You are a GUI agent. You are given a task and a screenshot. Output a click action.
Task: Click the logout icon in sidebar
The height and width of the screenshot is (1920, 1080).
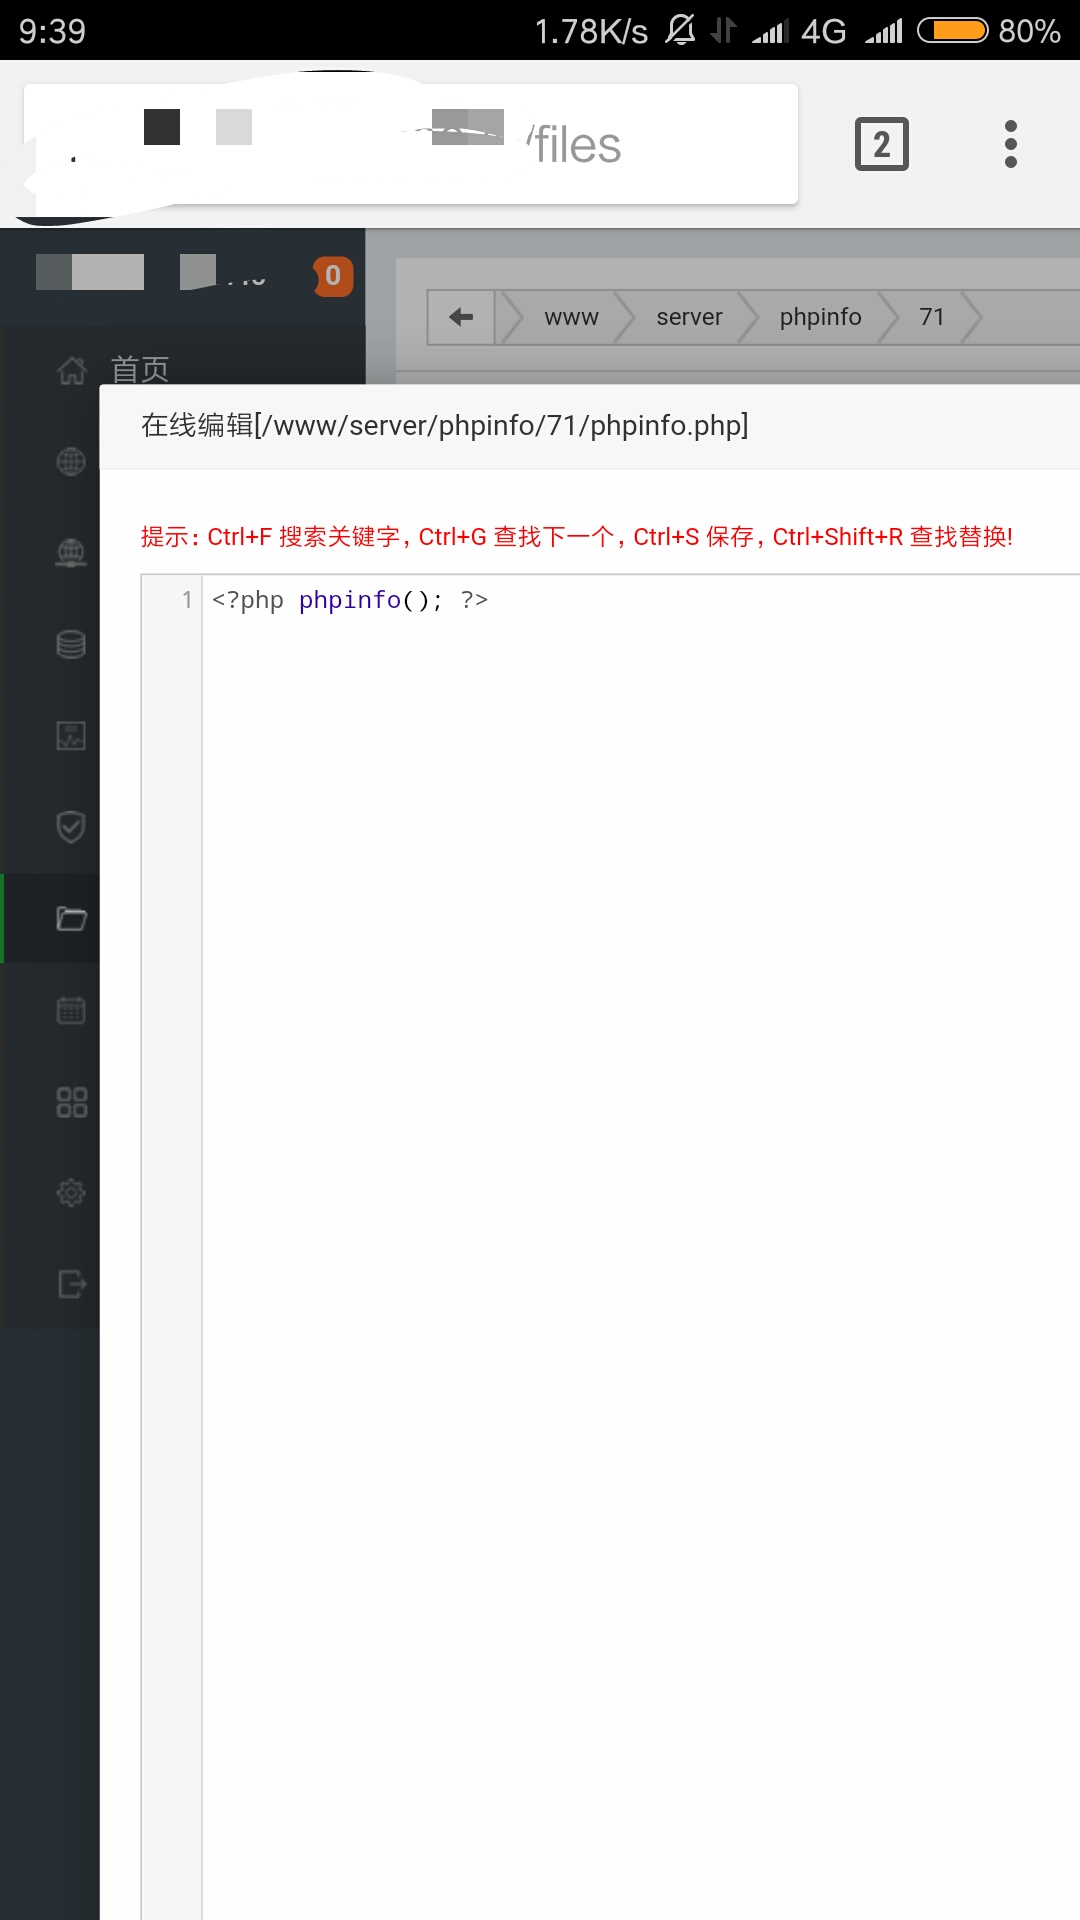click(71, 1284)
